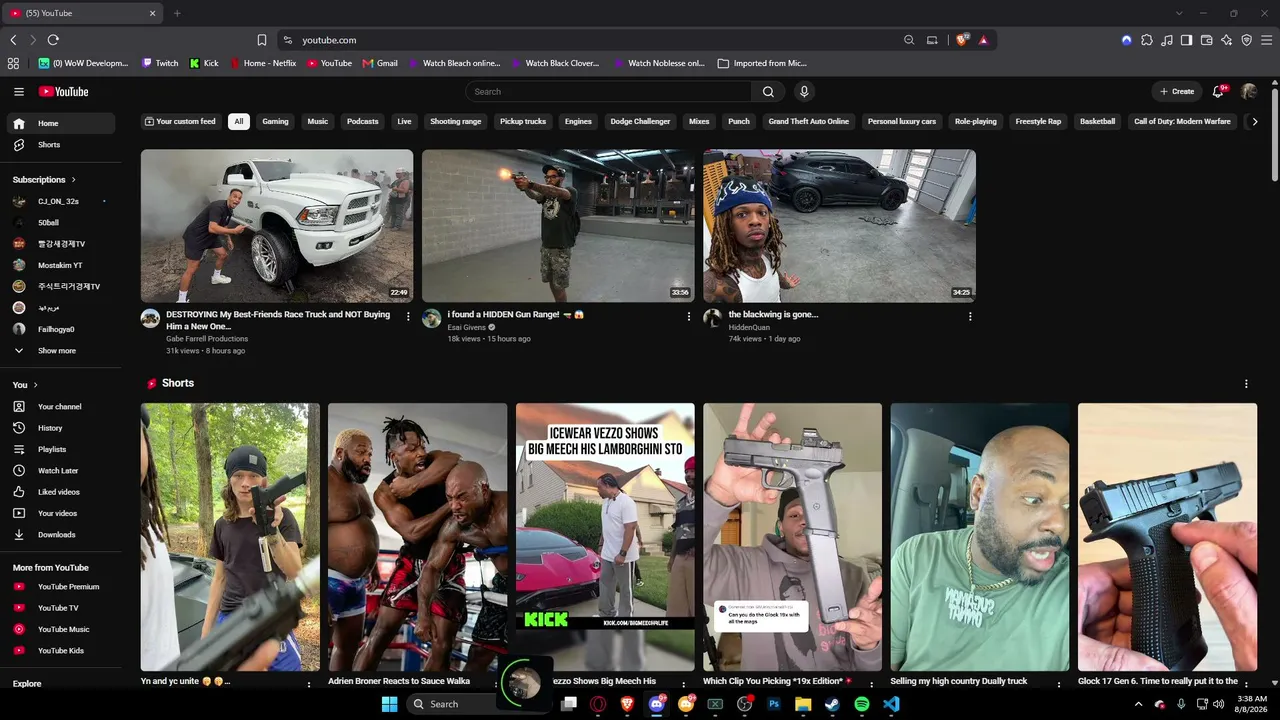Open History in the sidebar

pyautogui.click(x=63, y=428)
